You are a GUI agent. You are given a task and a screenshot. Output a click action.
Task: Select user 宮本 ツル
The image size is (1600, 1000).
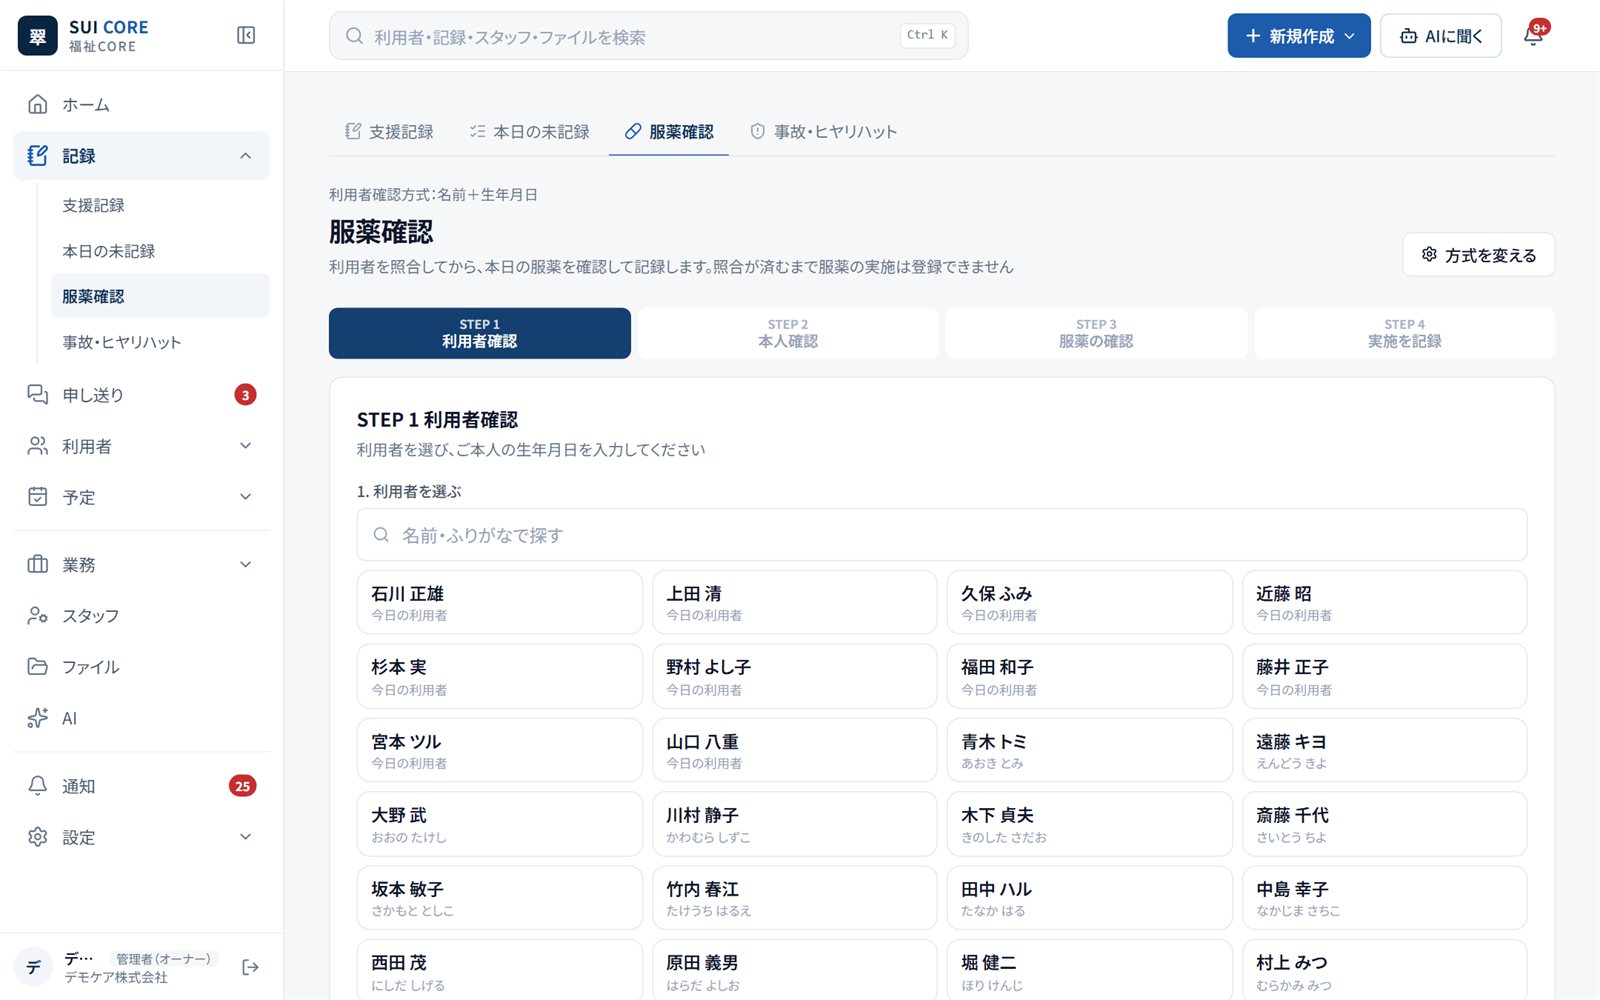click(x=499, y=750)
